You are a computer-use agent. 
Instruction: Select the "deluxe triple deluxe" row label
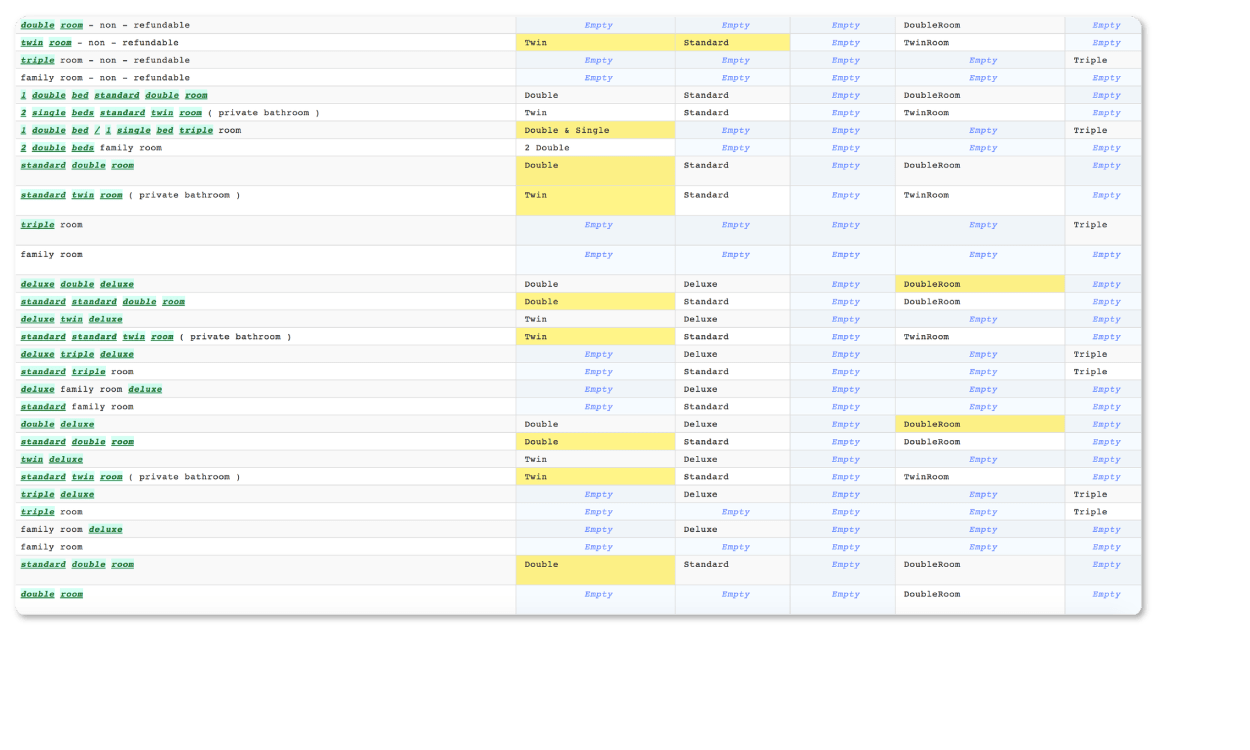(x=77, y=354)
